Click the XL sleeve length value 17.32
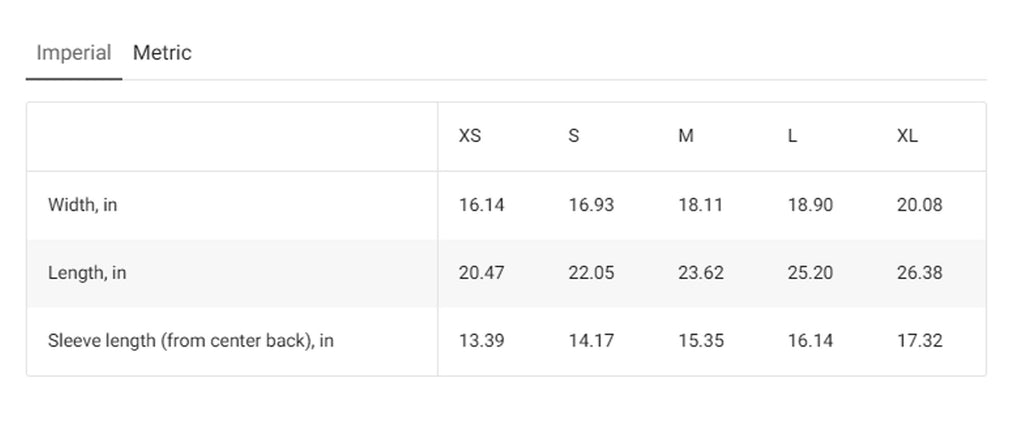Screen dimensions: 1024x431 pyautogui.click(x=920, y=341)
